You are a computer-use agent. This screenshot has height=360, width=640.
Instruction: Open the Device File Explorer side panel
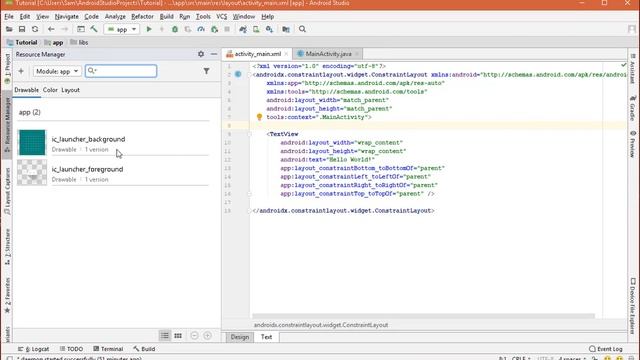click(x=633, y=305)
